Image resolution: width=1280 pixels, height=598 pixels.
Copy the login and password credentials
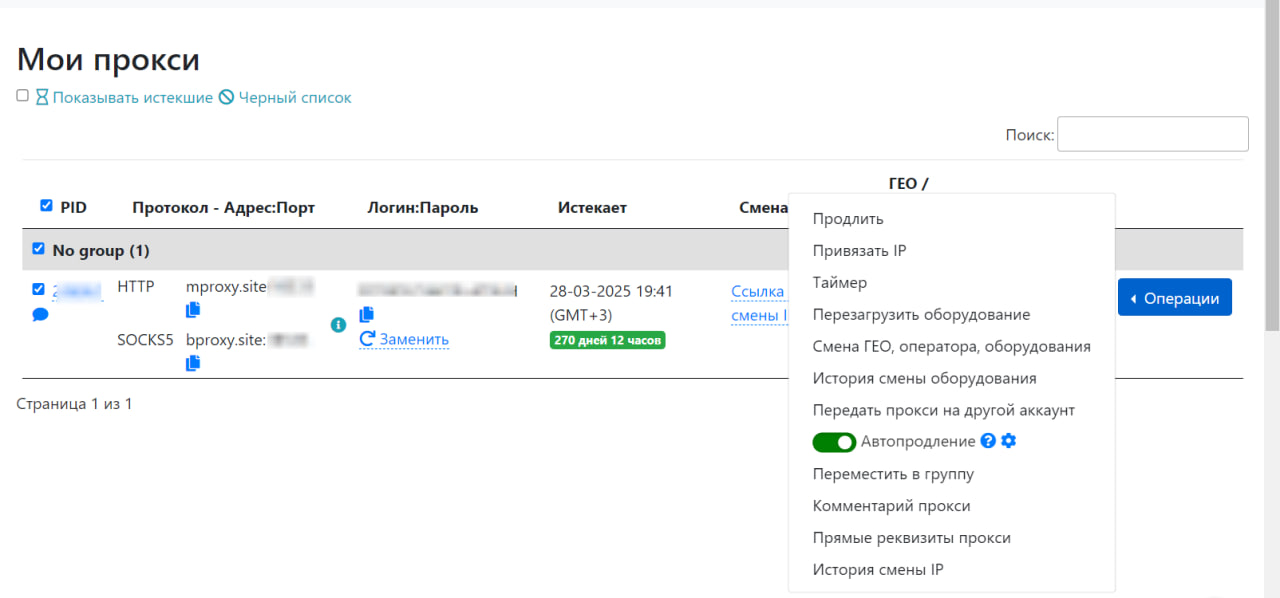point(366,314)
